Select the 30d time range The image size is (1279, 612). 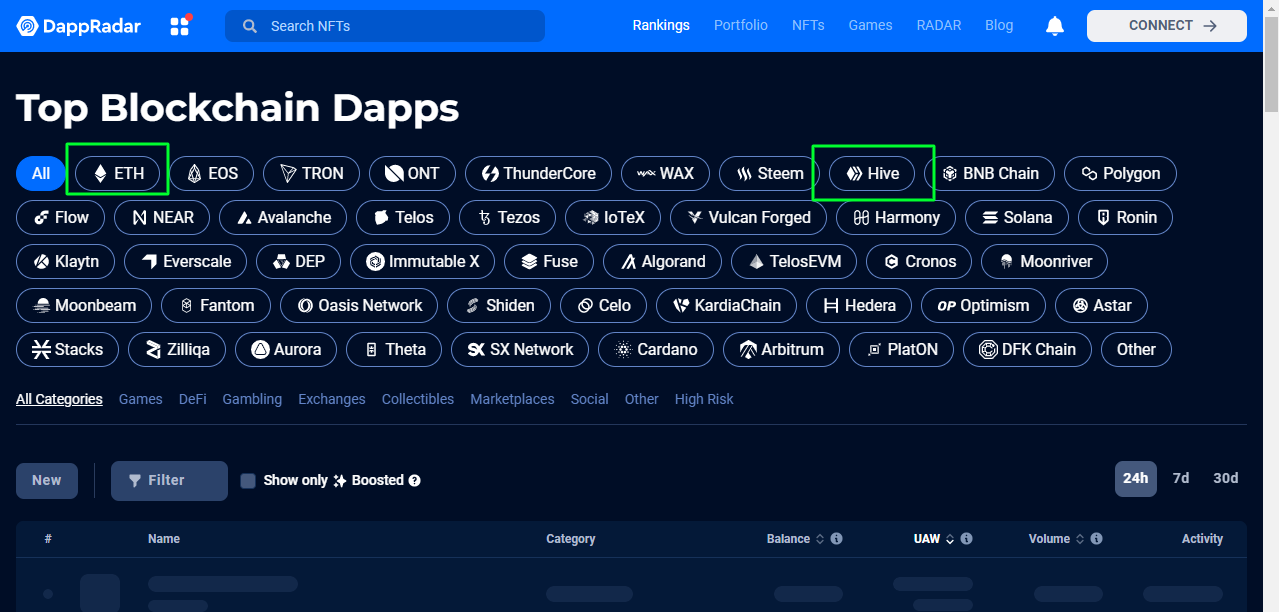[x=1226, y=478]
